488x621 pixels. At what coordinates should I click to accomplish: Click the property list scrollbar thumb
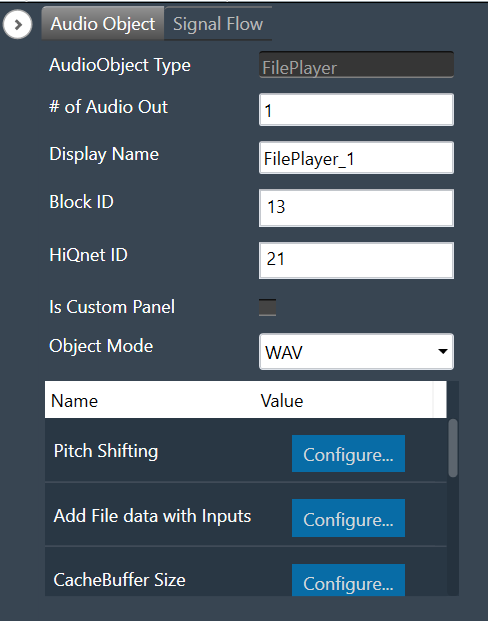coord(453,448)
